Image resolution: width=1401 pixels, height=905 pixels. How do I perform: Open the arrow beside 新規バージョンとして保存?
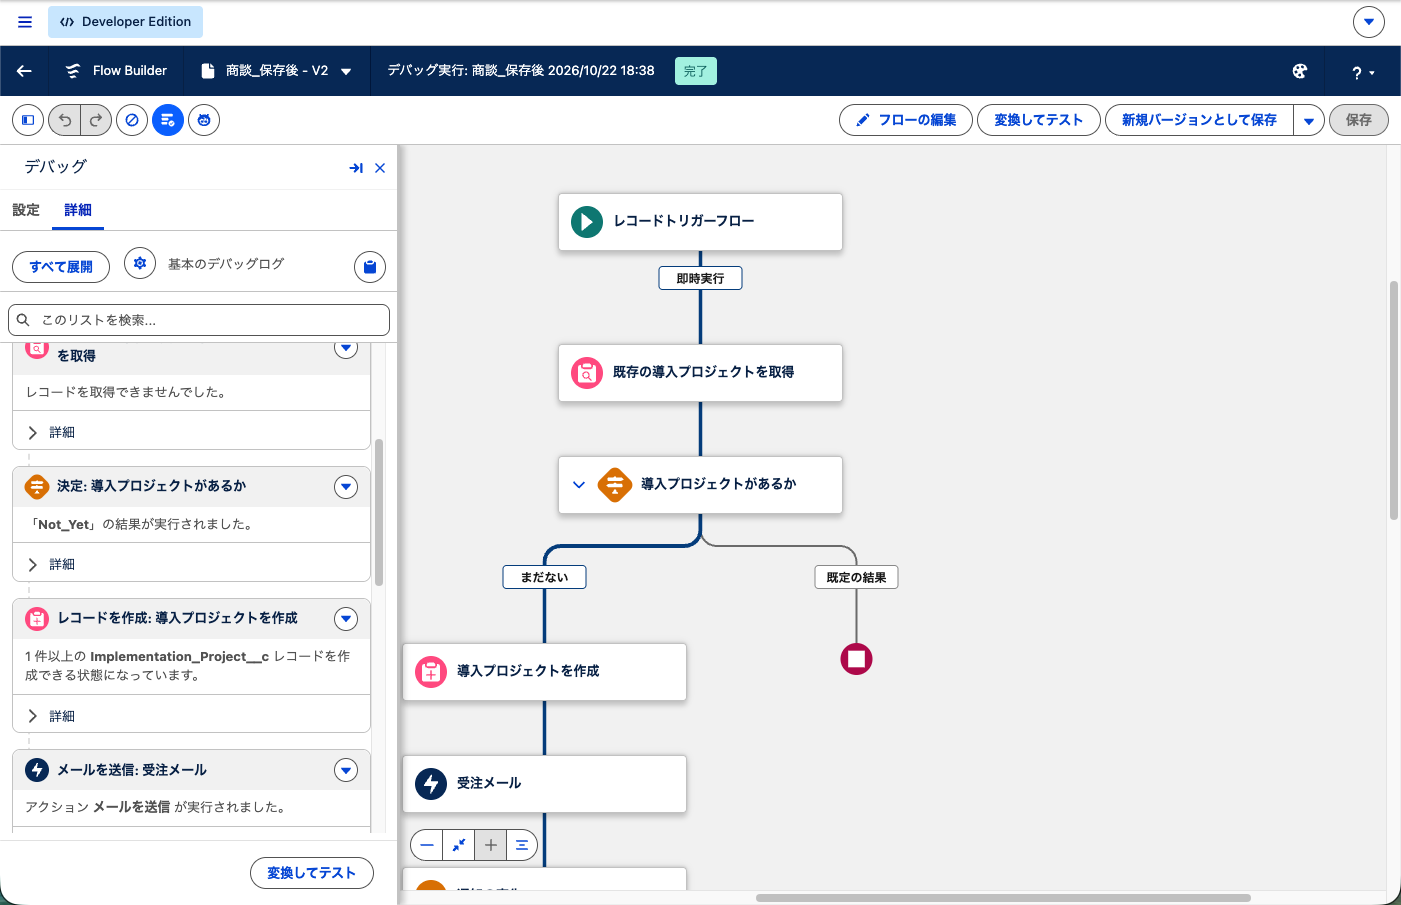tap(1309, 120)
